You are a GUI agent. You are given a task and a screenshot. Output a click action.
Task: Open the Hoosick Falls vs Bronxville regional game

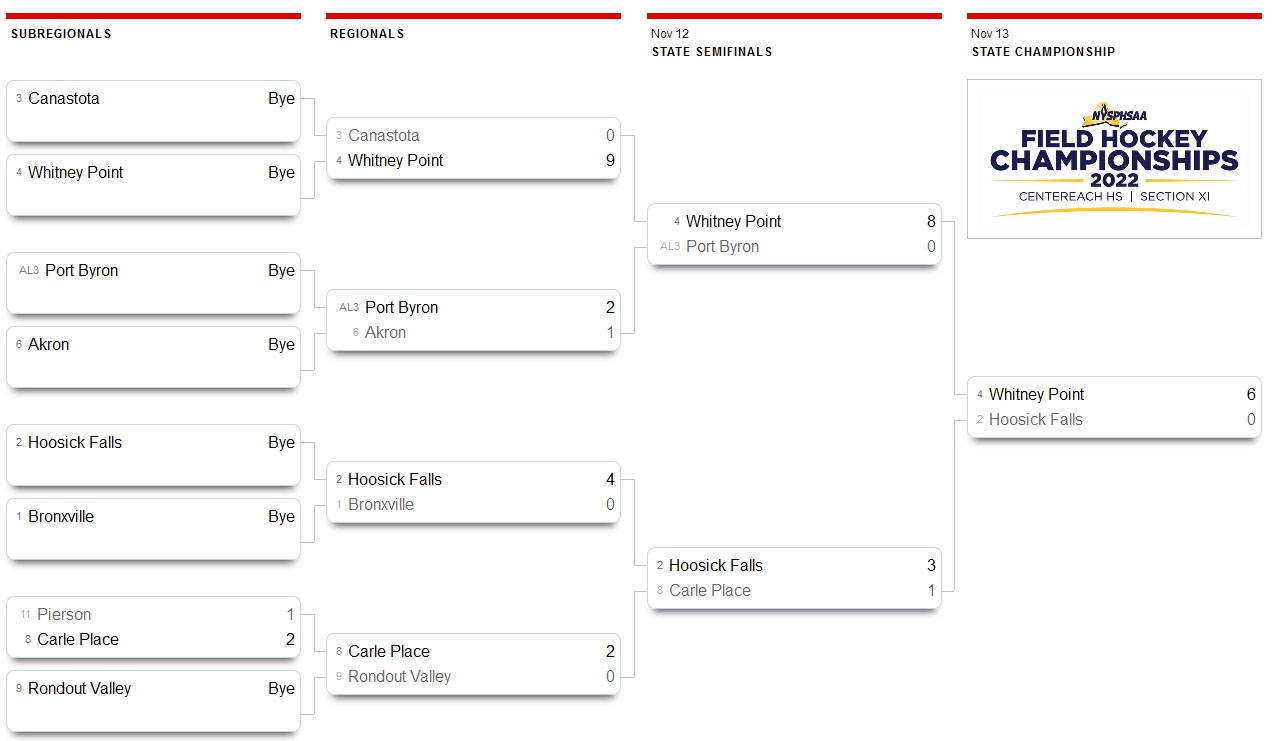(x=473, y=492)
